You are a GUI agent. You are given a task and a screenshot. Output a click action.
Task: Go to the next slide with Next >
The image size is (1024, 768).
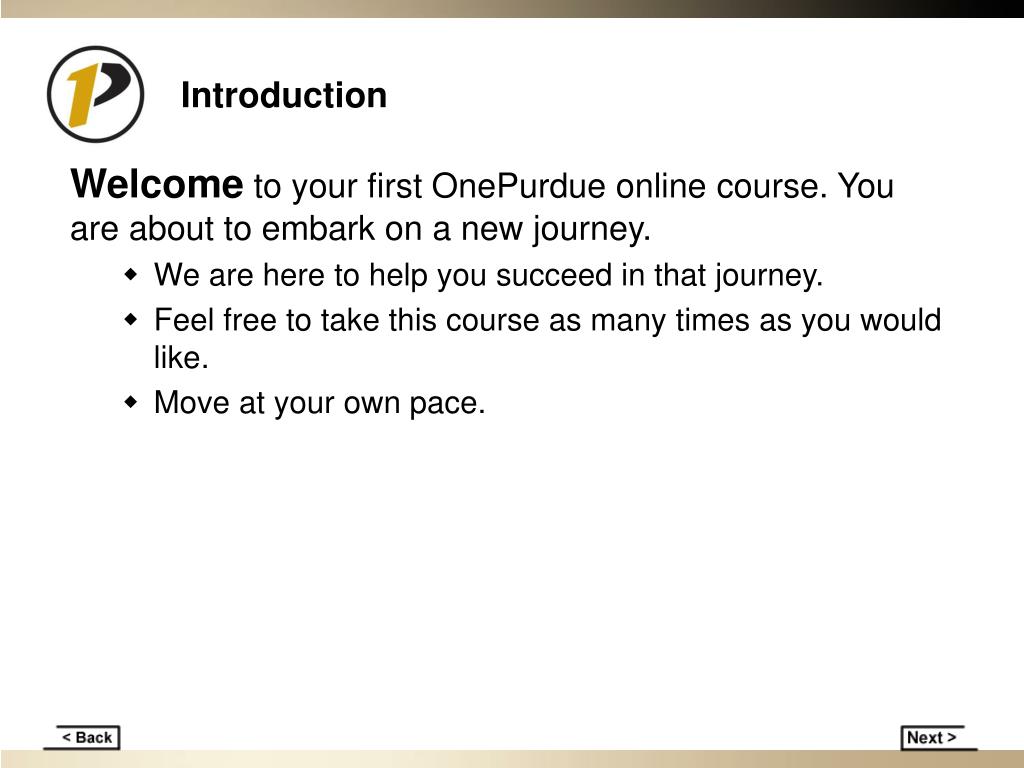tap(932, 737)
